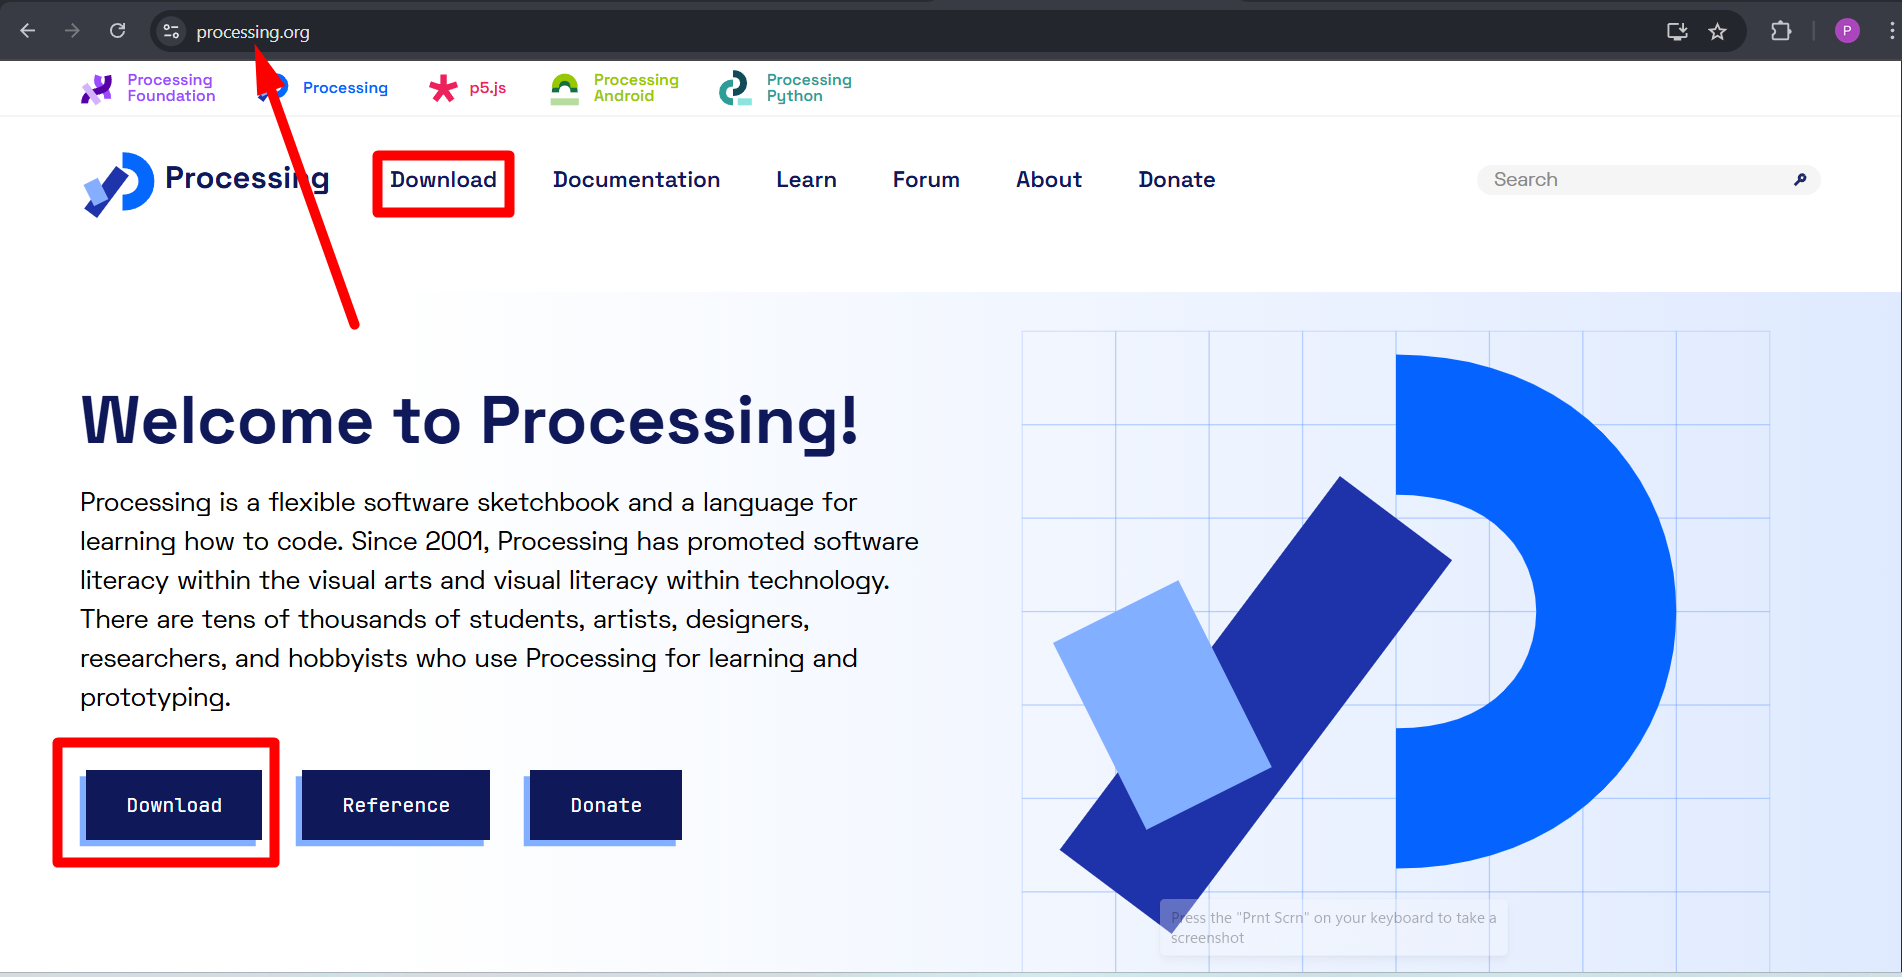This screenshot has height=977, width=1902.
Task: Open the Download nav menu item
Action: [443, 180]
